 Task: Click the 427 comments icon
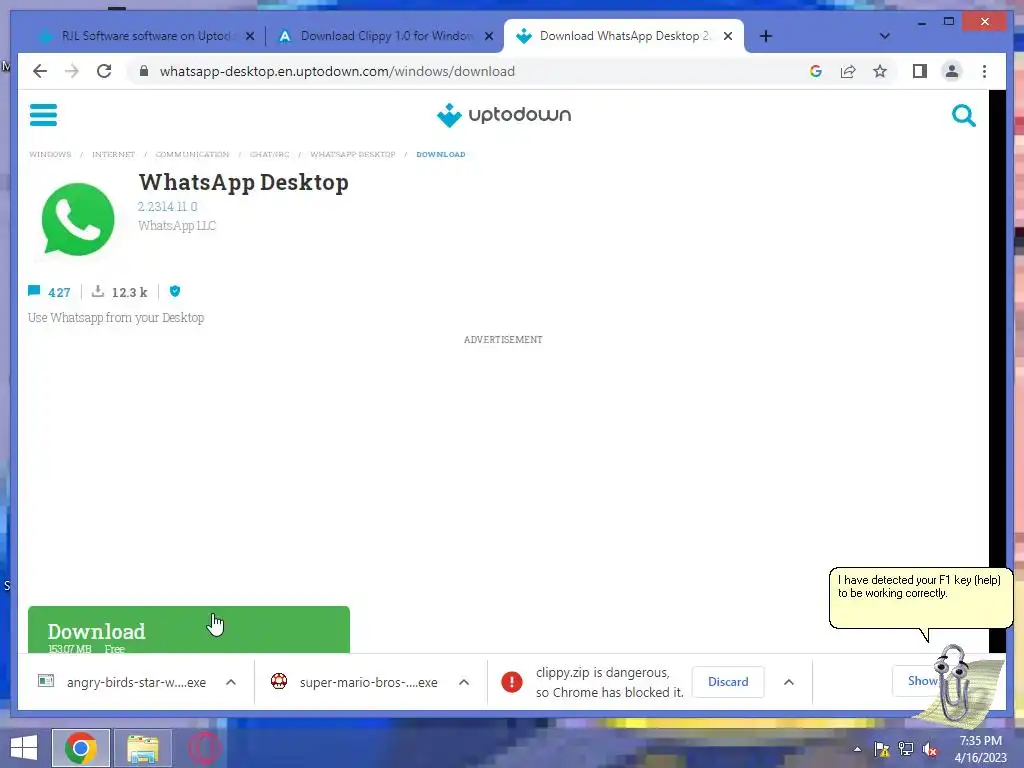(x=34, y=291)
